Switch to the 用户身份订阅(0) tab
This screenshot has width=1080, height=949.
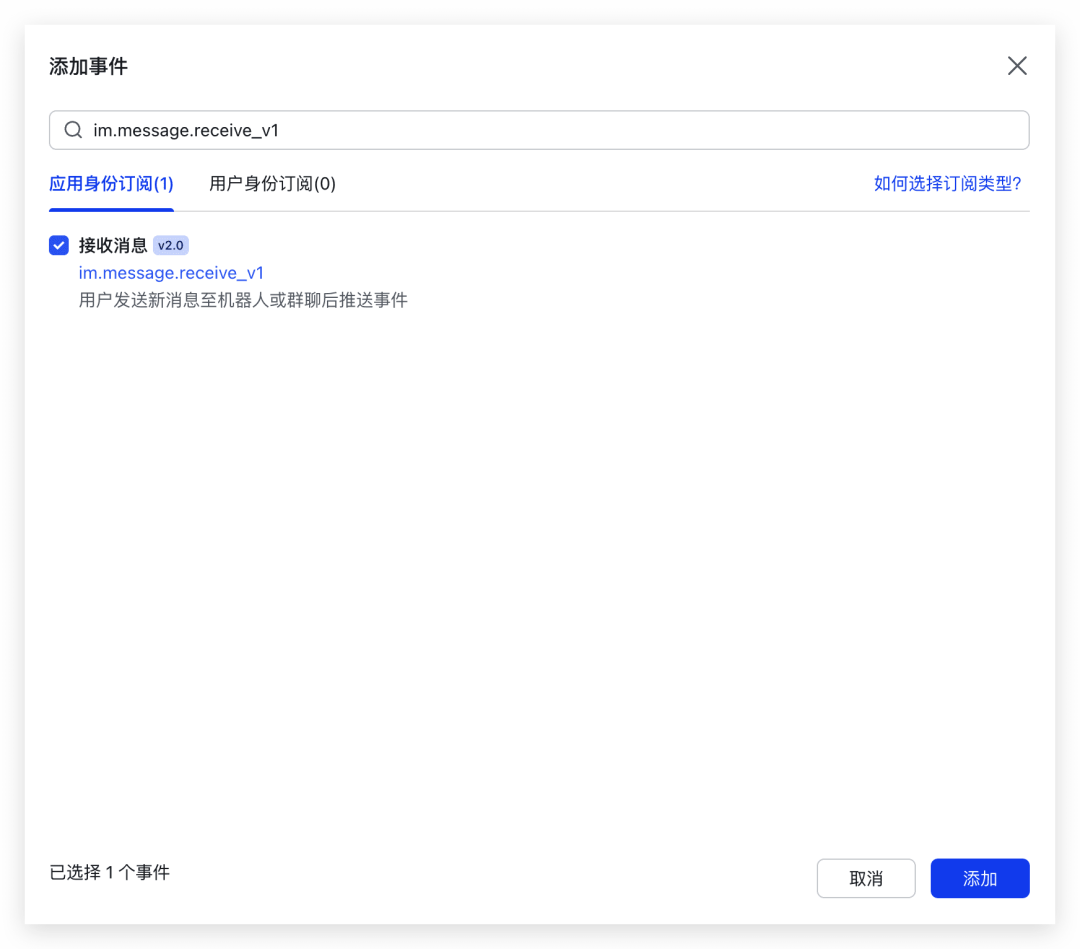pyautogui.click(x=272, y=184)
